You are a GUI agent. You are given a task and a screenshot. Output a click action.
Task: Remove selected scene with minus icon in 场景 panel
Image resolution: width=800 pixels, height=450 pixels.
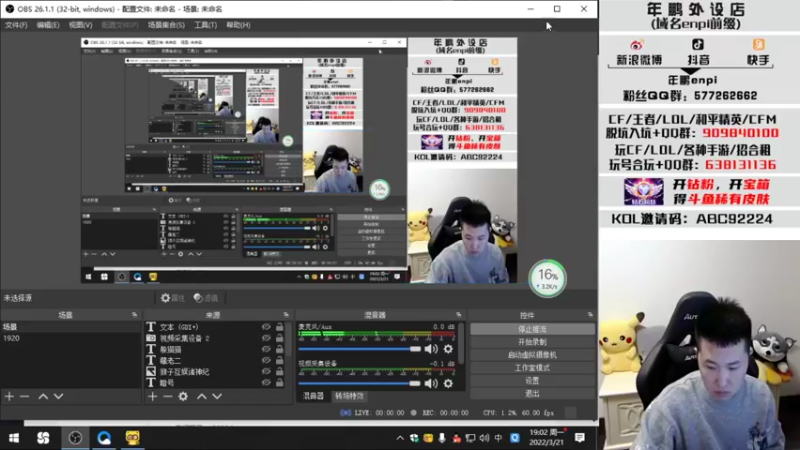pyautogui.click(x=24, y=396)
